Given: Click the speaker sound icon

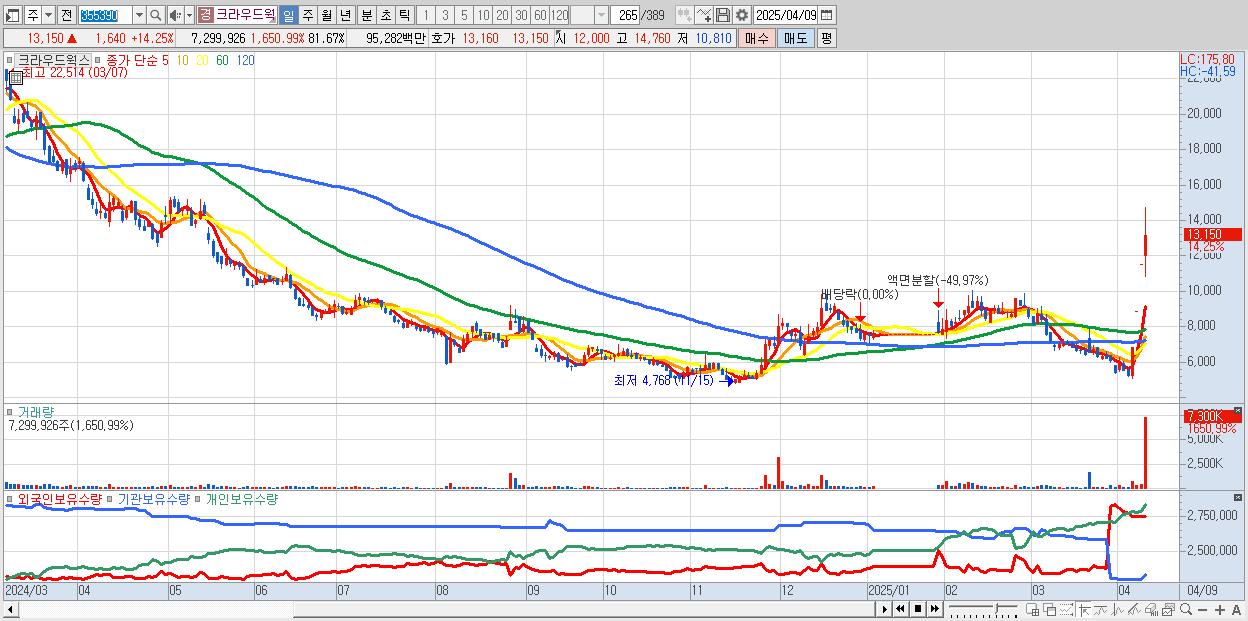Looking at the screenshot, I should pyautogui.click(x=174, y=15).
